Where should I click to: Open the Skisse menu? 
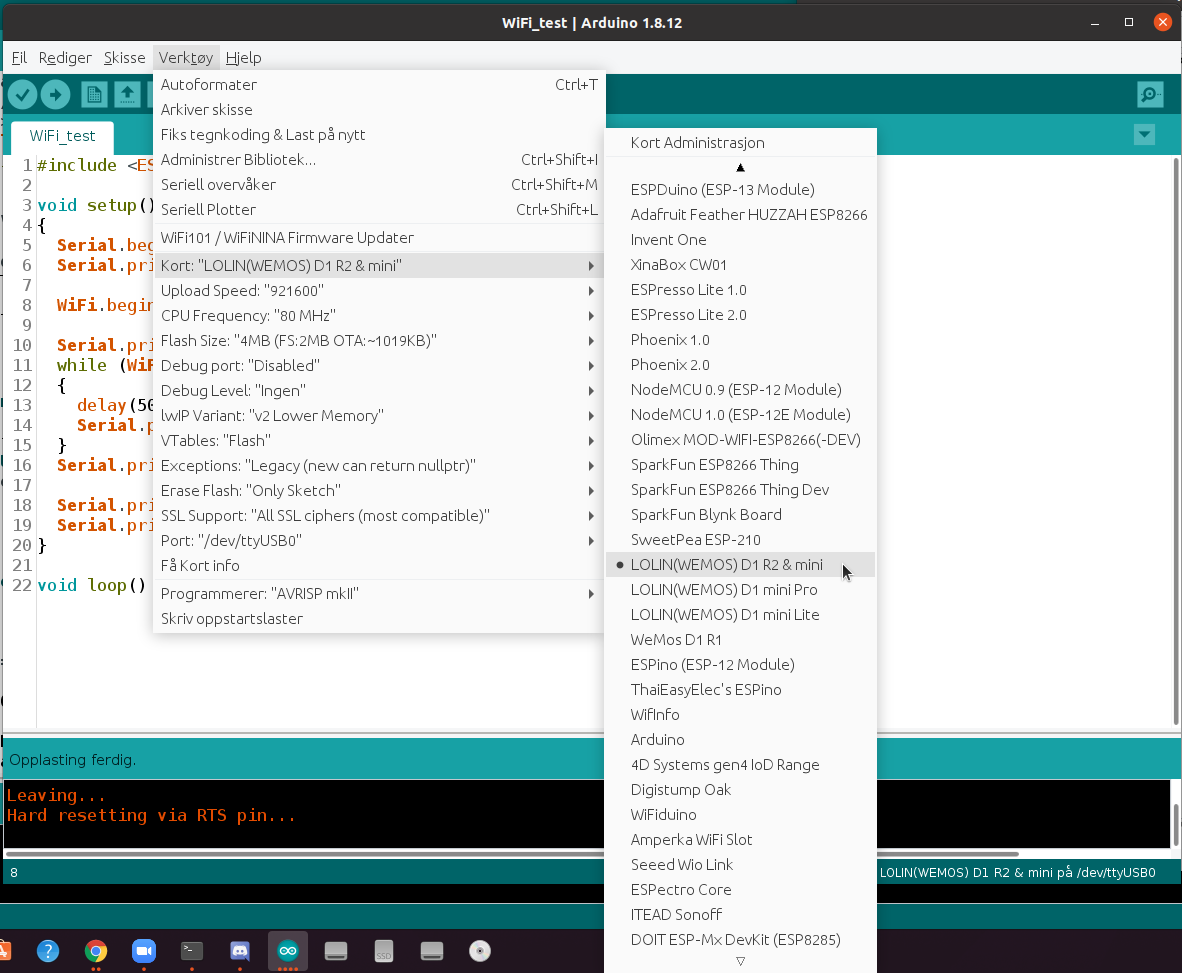124,58
